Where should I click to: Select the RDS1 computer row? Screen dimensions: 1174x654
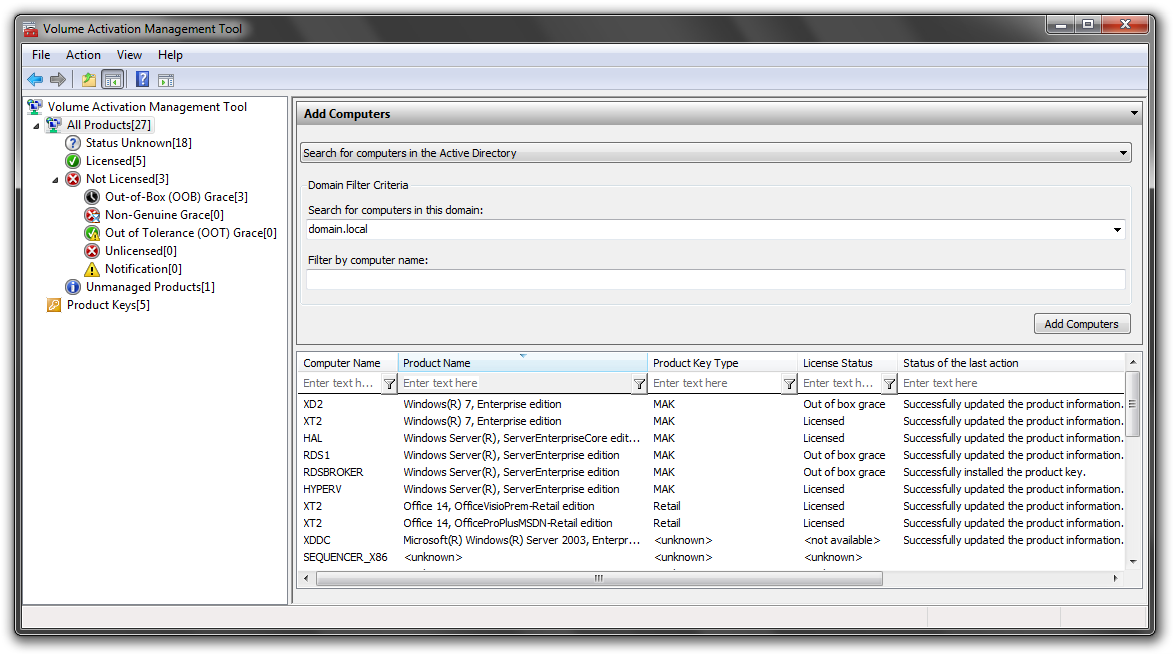tap(711, 455)
